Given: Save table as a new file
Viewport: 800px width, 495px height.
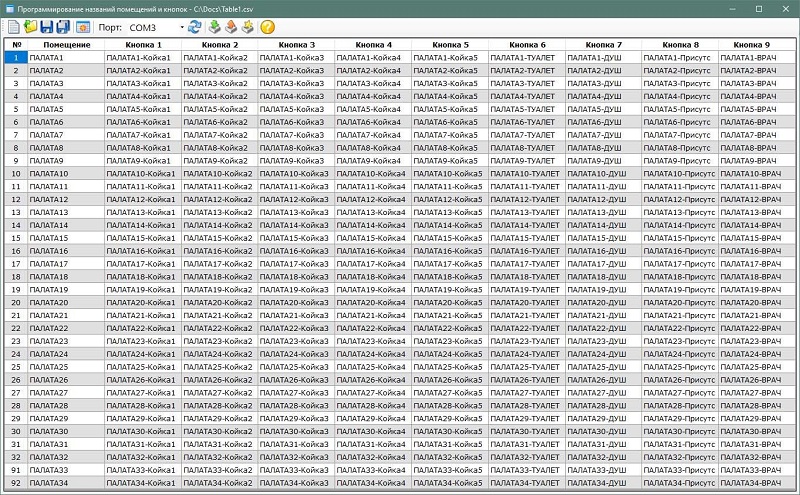Looking at the screenshot, I should 63,27.
